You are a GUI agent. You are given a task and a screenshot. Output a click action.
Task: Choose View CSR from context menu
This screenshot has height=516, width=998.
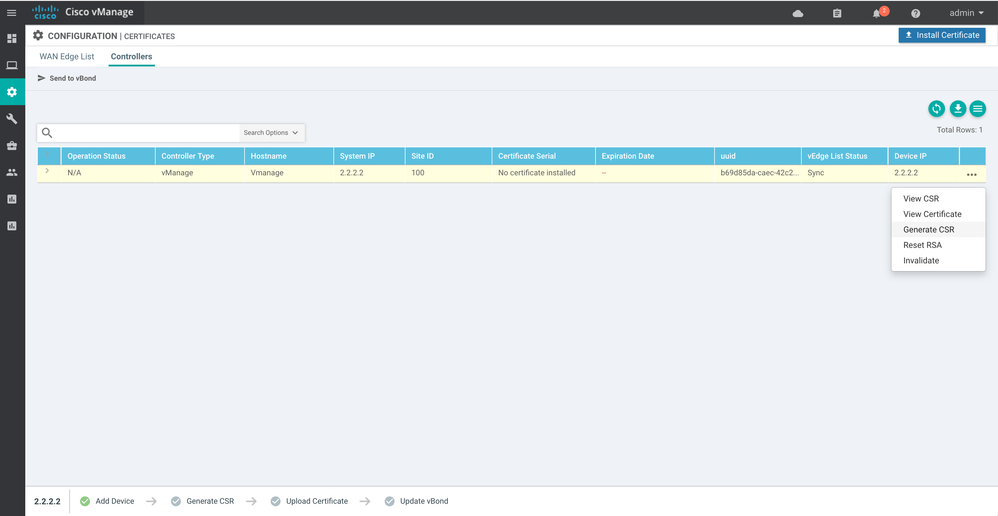coord(938,199)
